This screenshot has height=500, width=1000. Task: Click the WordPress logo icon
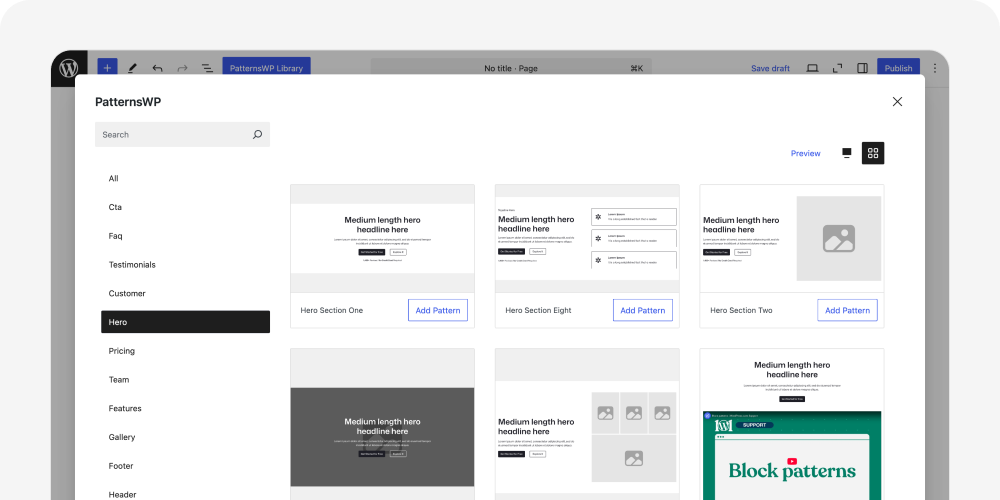point(69,68)
